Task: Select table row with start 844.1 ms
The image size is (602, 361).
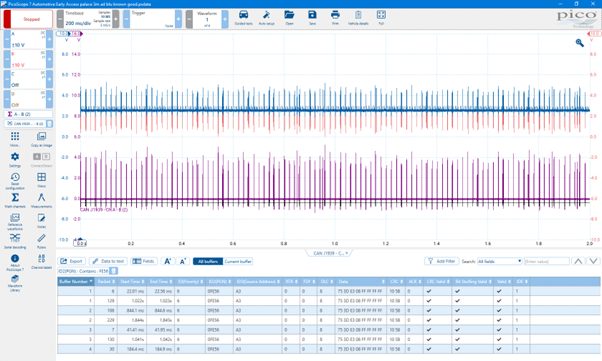Action: (329, 310)
